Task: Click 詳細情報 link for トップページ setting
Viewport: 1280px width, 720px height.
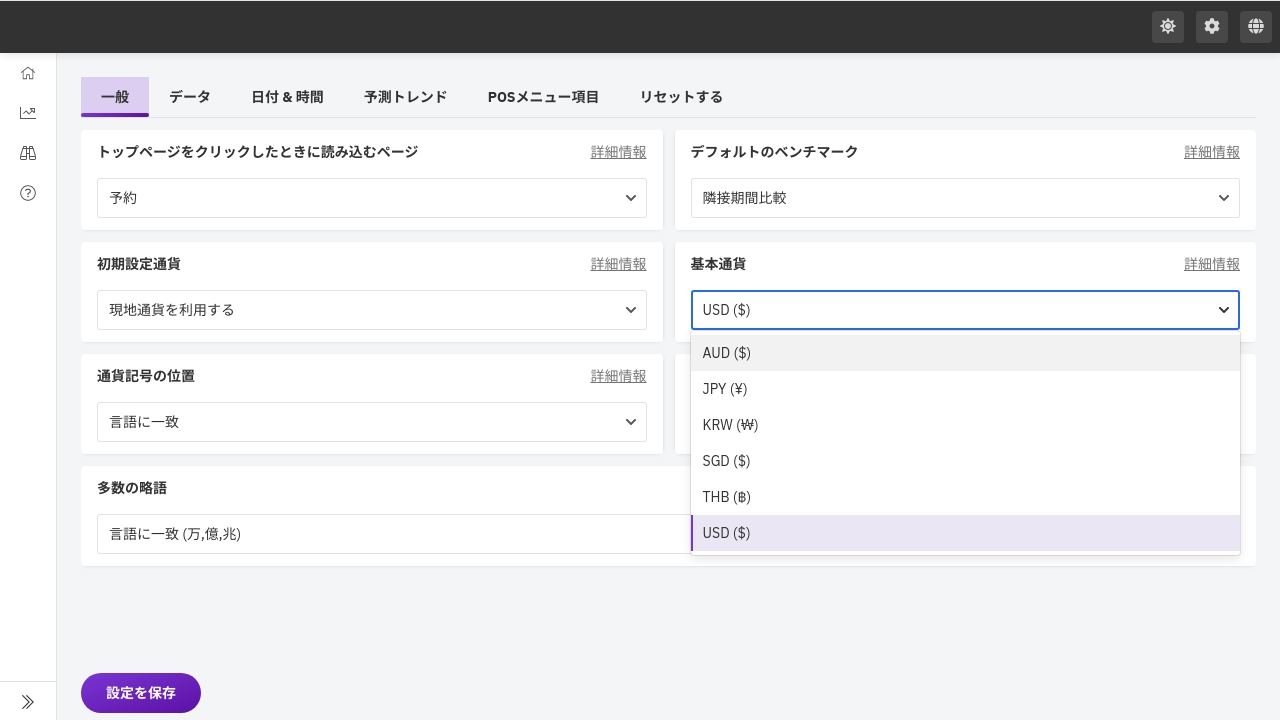Action: [618, 152]
